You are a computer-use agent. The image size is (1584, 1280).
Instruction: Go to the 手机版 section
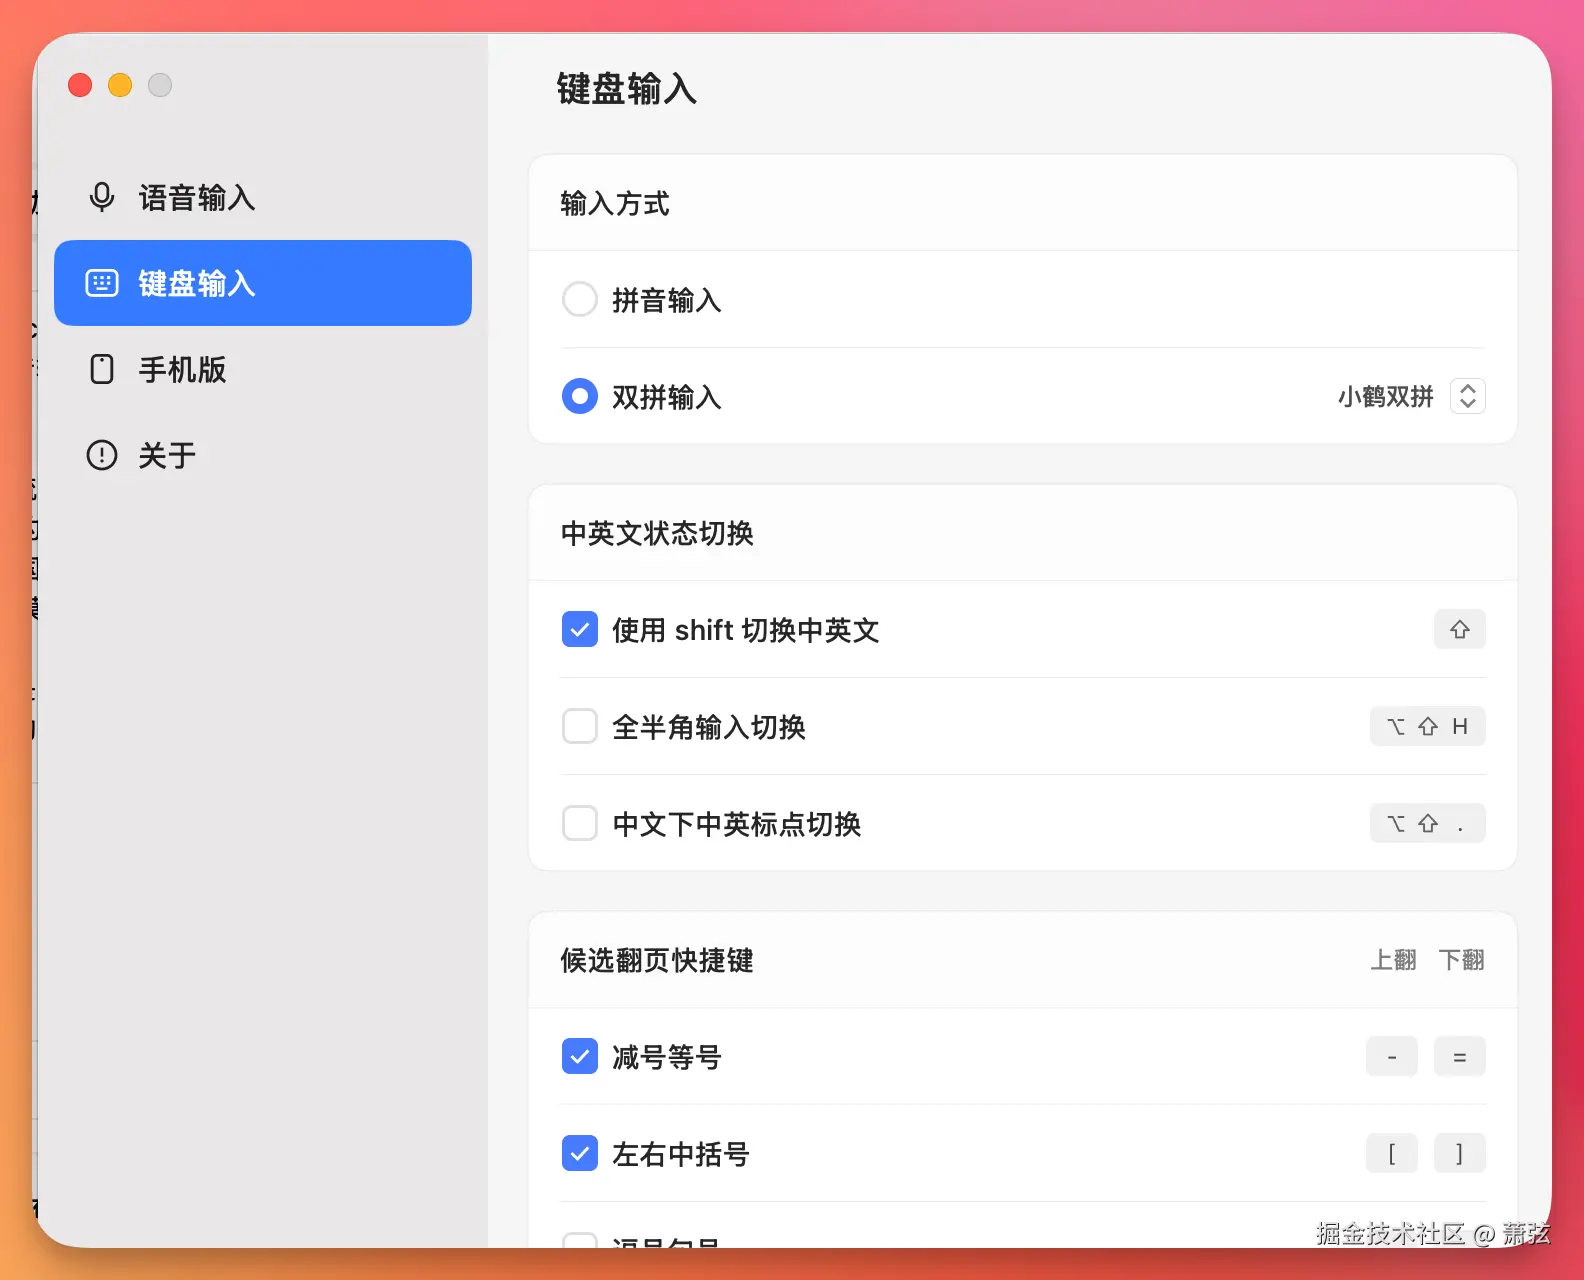[262, 369]
